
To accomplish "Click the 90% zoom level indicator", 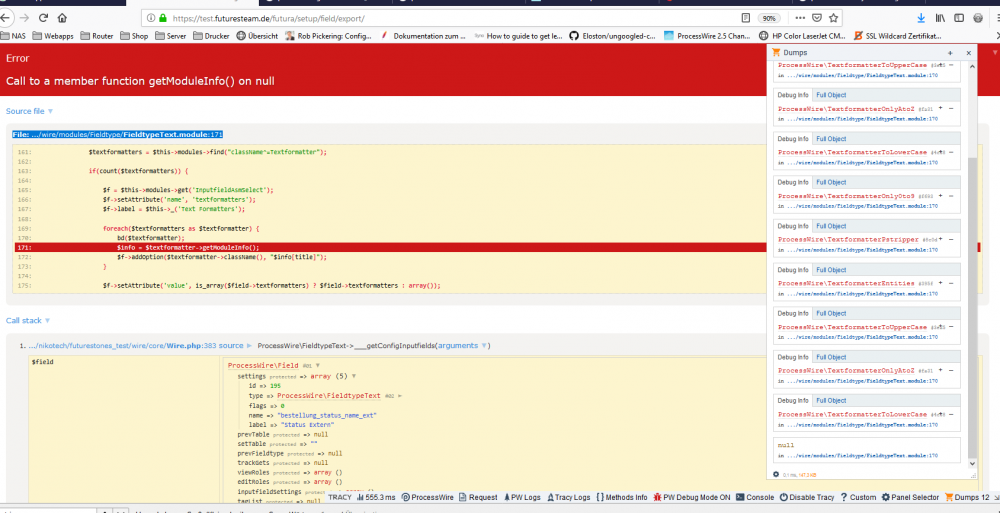I will (769, 18).
